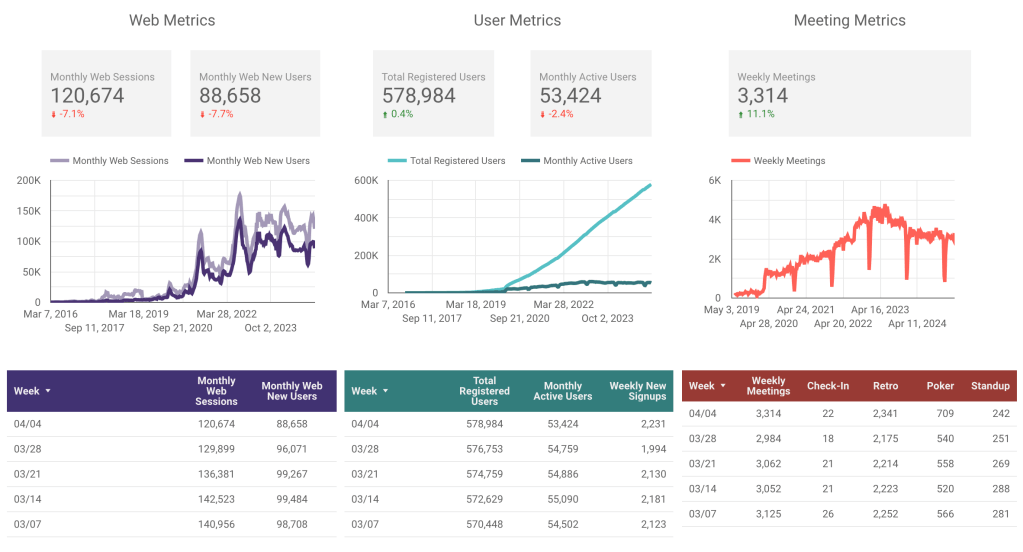Select the 576,753 registered users cell
1023x552 pixels.
tap(484, 449)
